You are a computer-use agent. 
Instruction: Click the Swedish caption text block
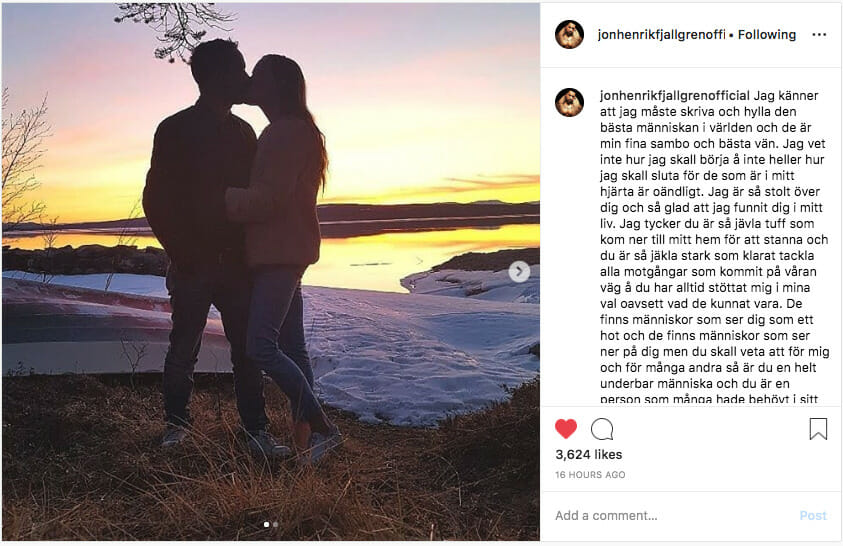[714, 247]
